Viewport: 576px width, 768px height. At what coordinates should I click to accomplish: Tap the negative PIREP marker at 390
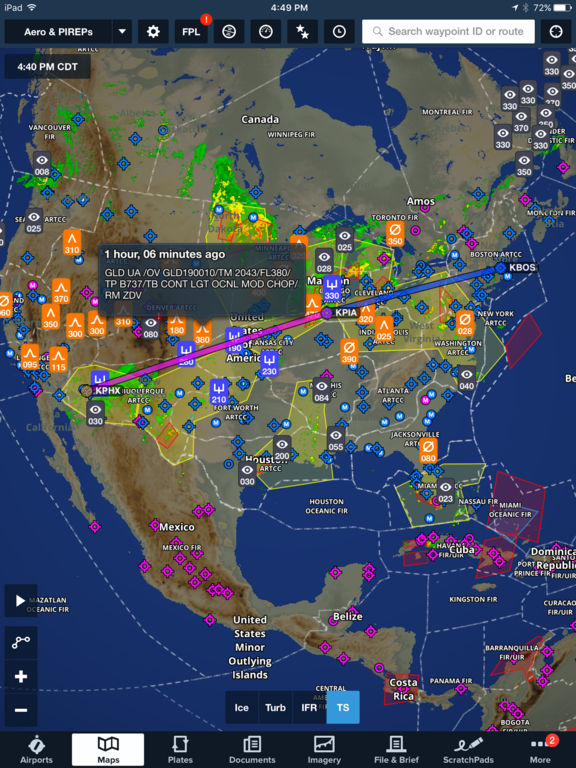349,352
